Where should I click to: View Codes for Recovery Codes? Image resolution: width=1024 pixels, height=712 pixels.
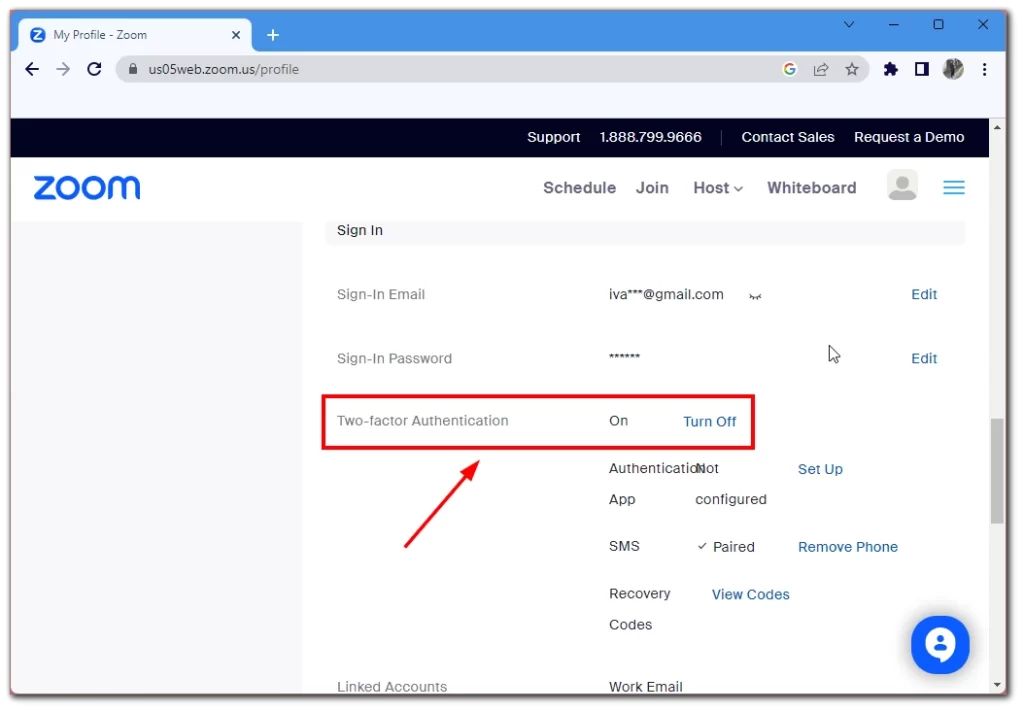(750, 595)
